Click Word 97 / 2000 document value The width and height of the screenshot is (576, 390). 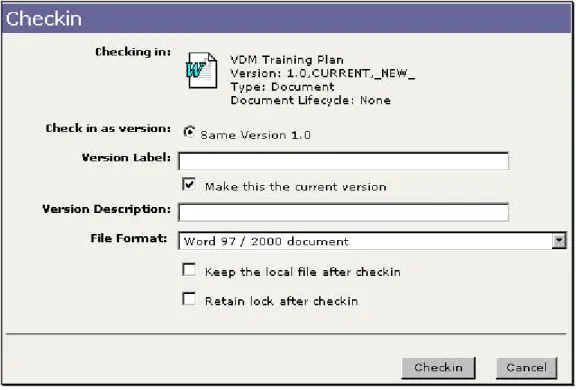pos(266,241)
